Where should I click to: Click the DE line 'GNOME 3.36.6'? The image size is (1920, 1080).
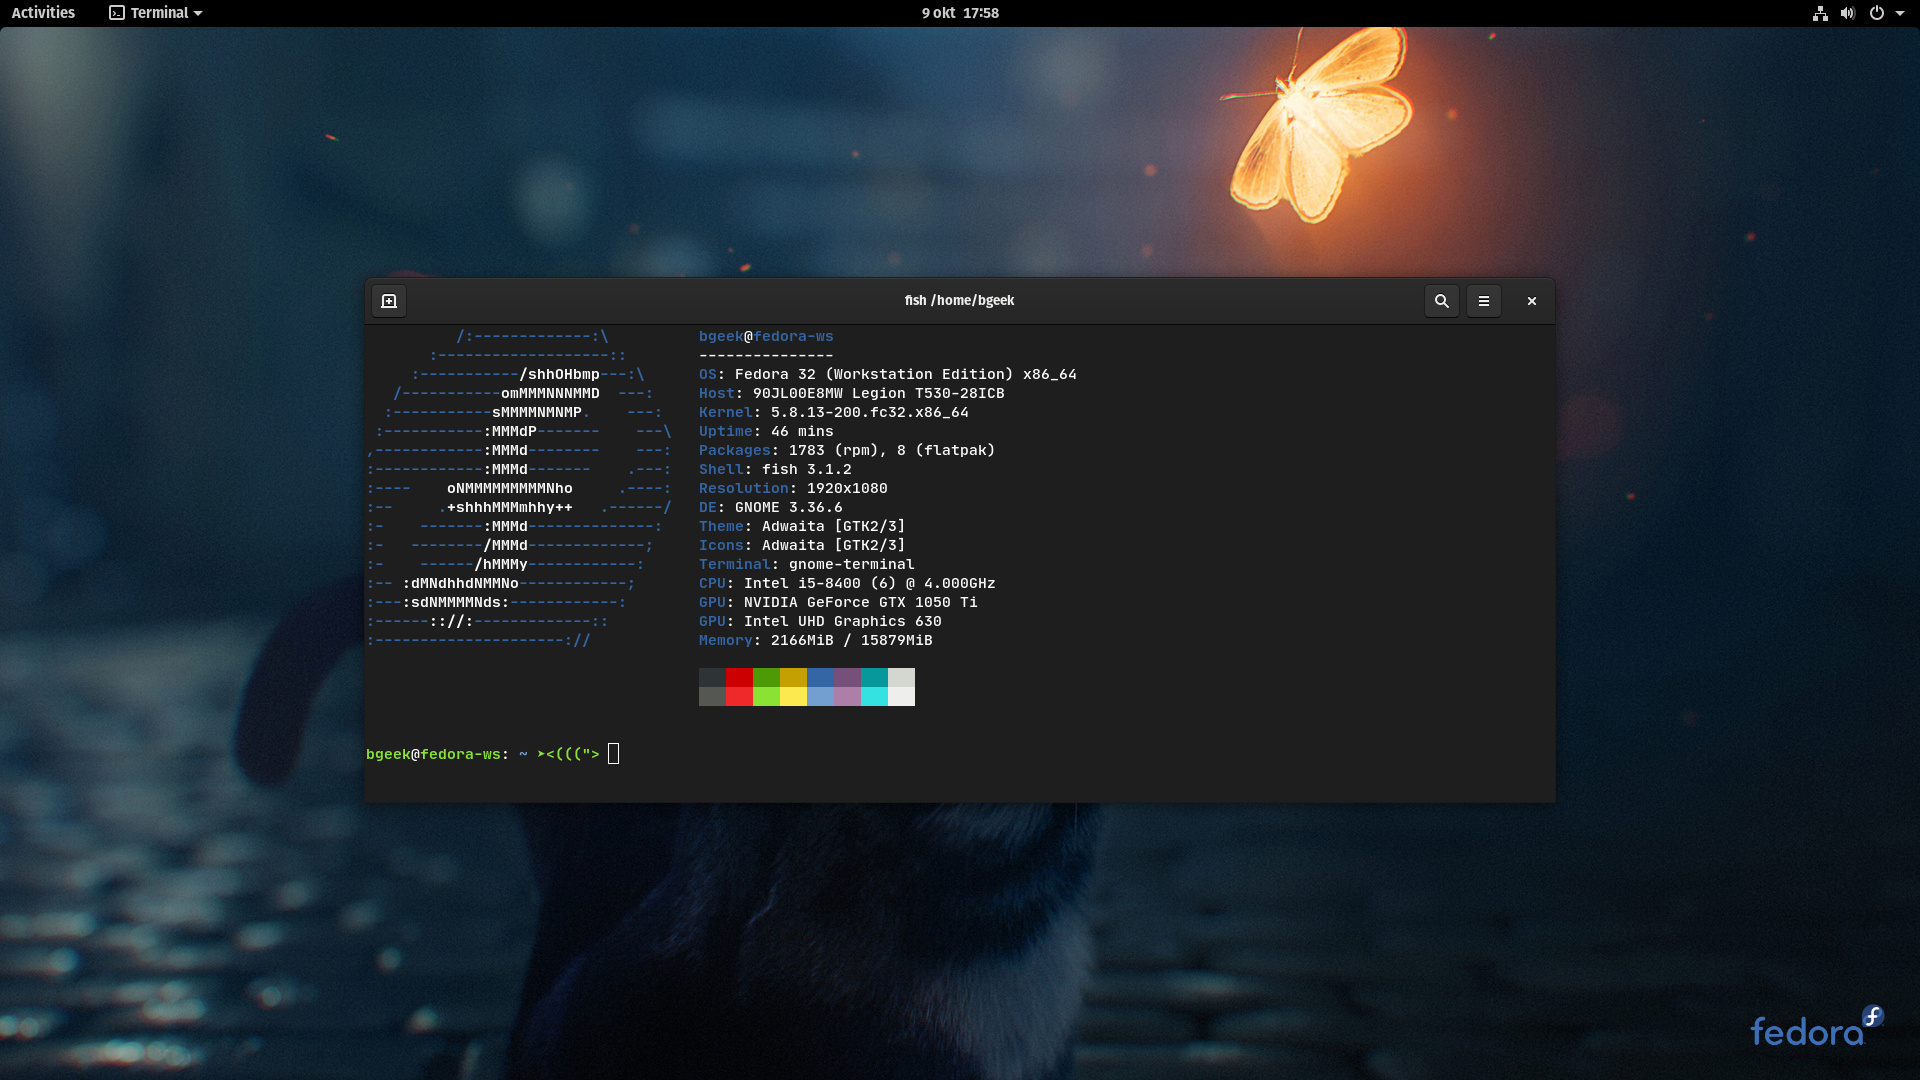[x=789, y=507]
